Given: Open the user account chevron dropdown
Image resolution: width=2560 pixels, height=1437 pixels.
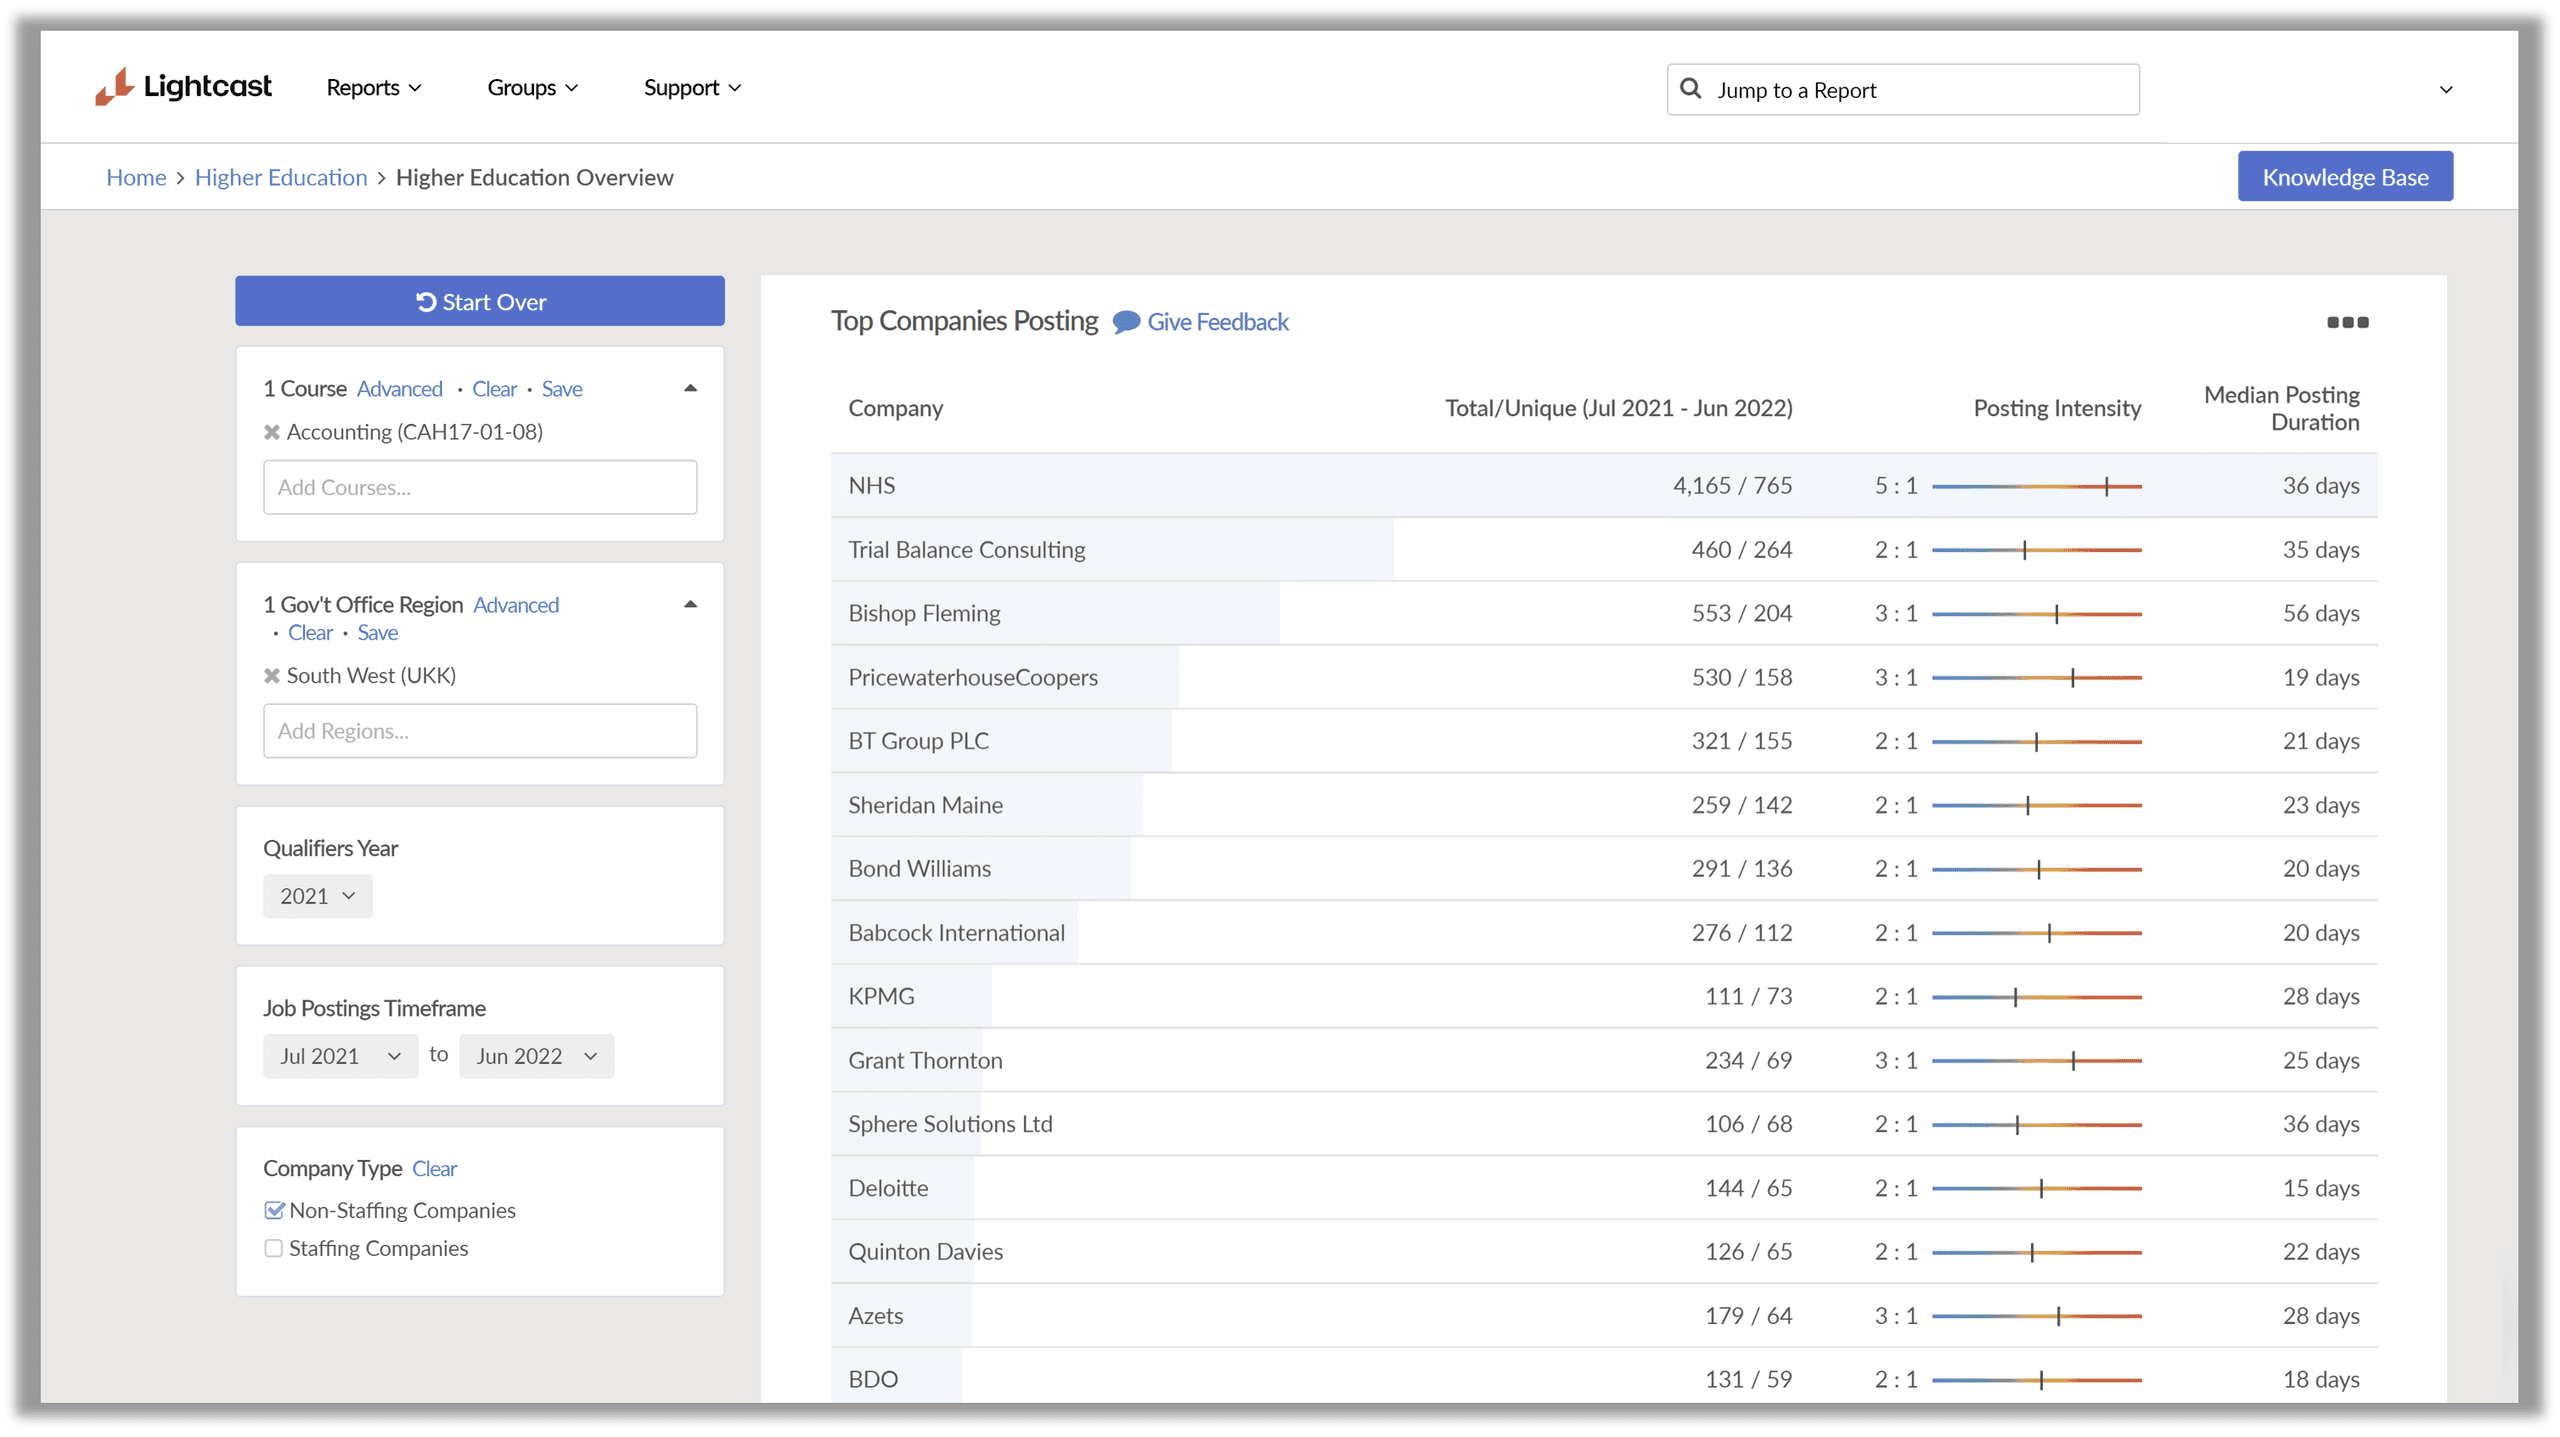Looking at the screenshot, I should point(2445,90).
